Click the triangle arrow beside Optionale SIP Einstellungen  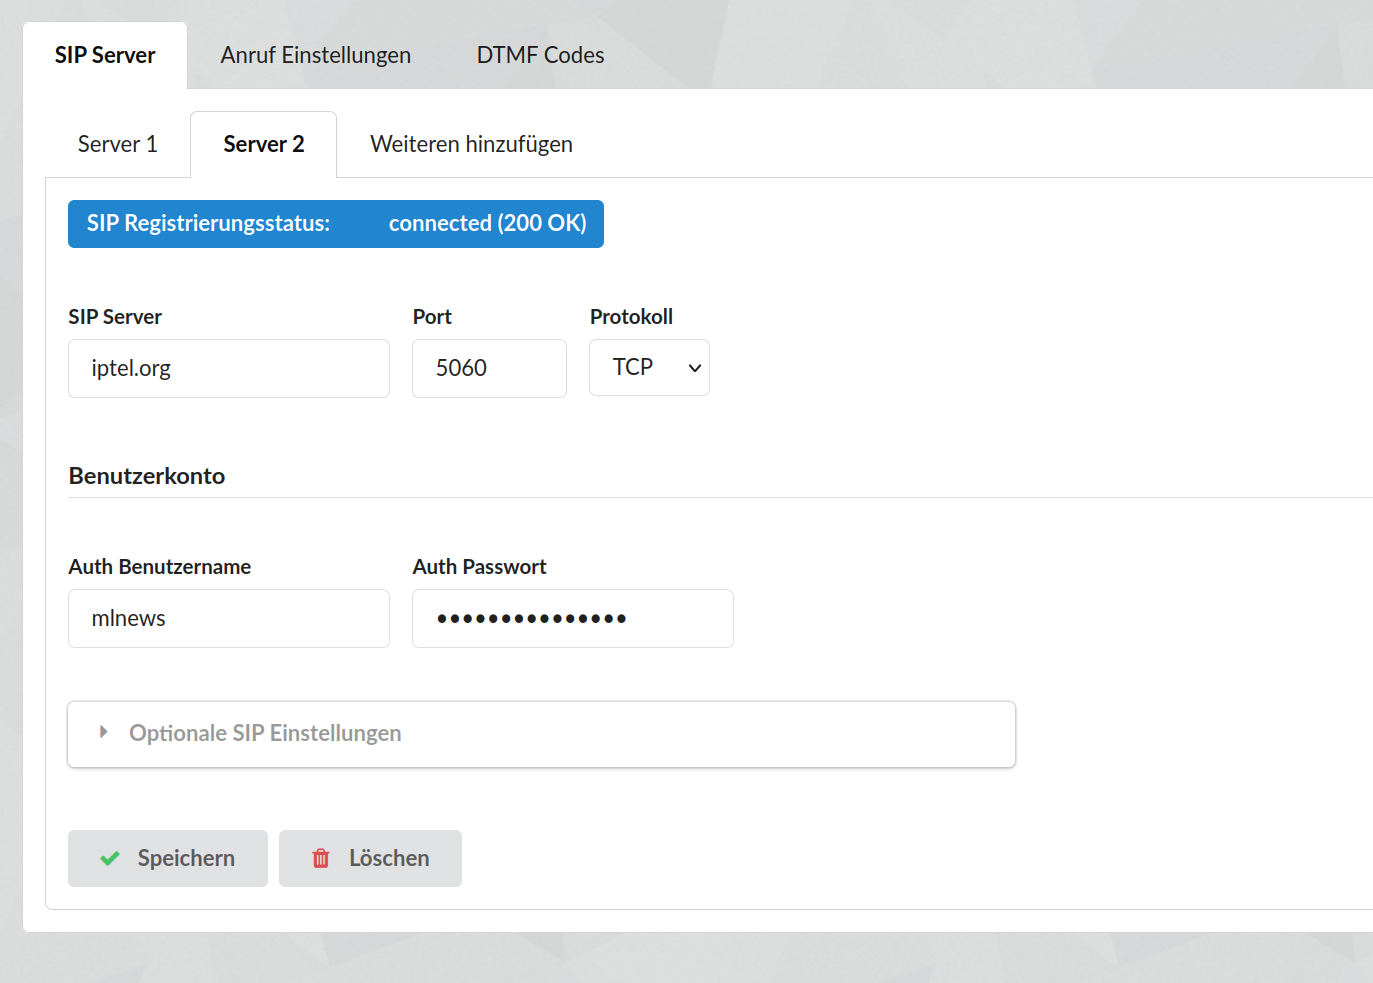(x=103, y=733)
